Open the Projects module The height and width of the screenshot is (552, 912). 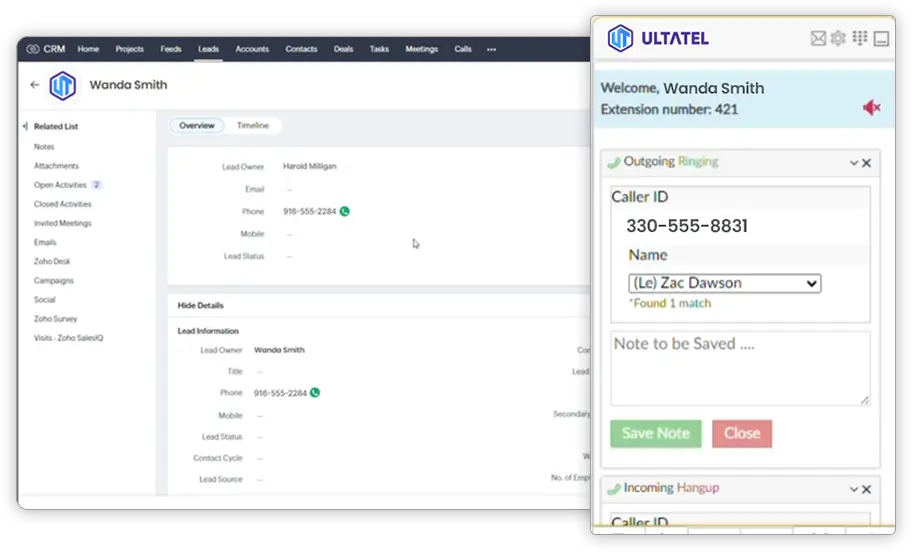point(130,49)
